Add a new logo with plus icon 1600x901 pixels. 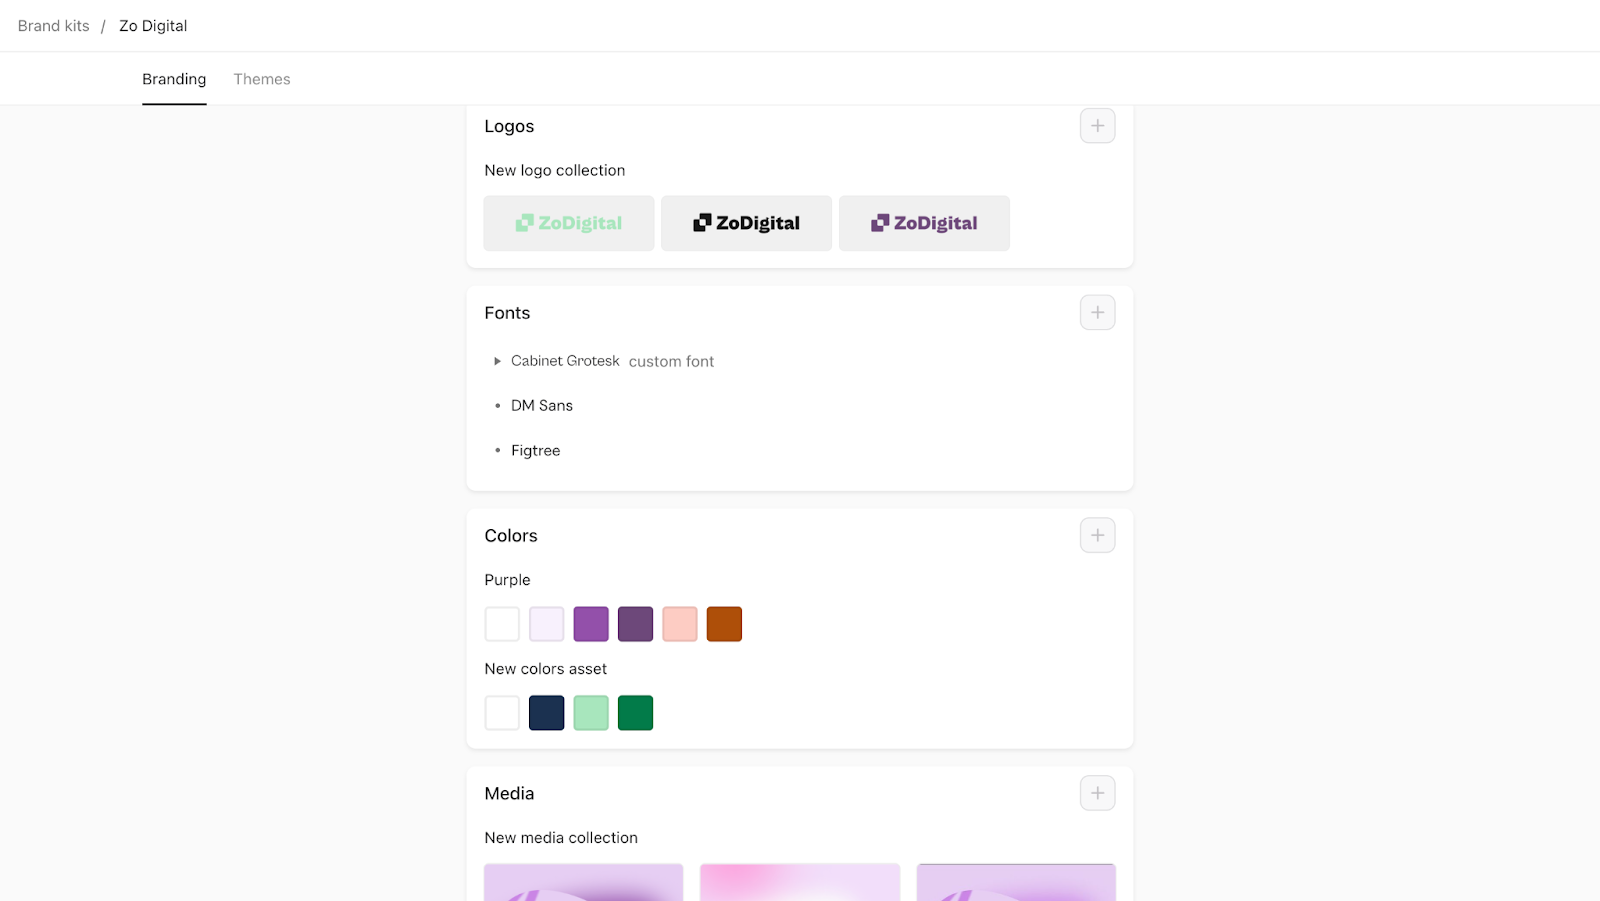[x=1097, y=126]
